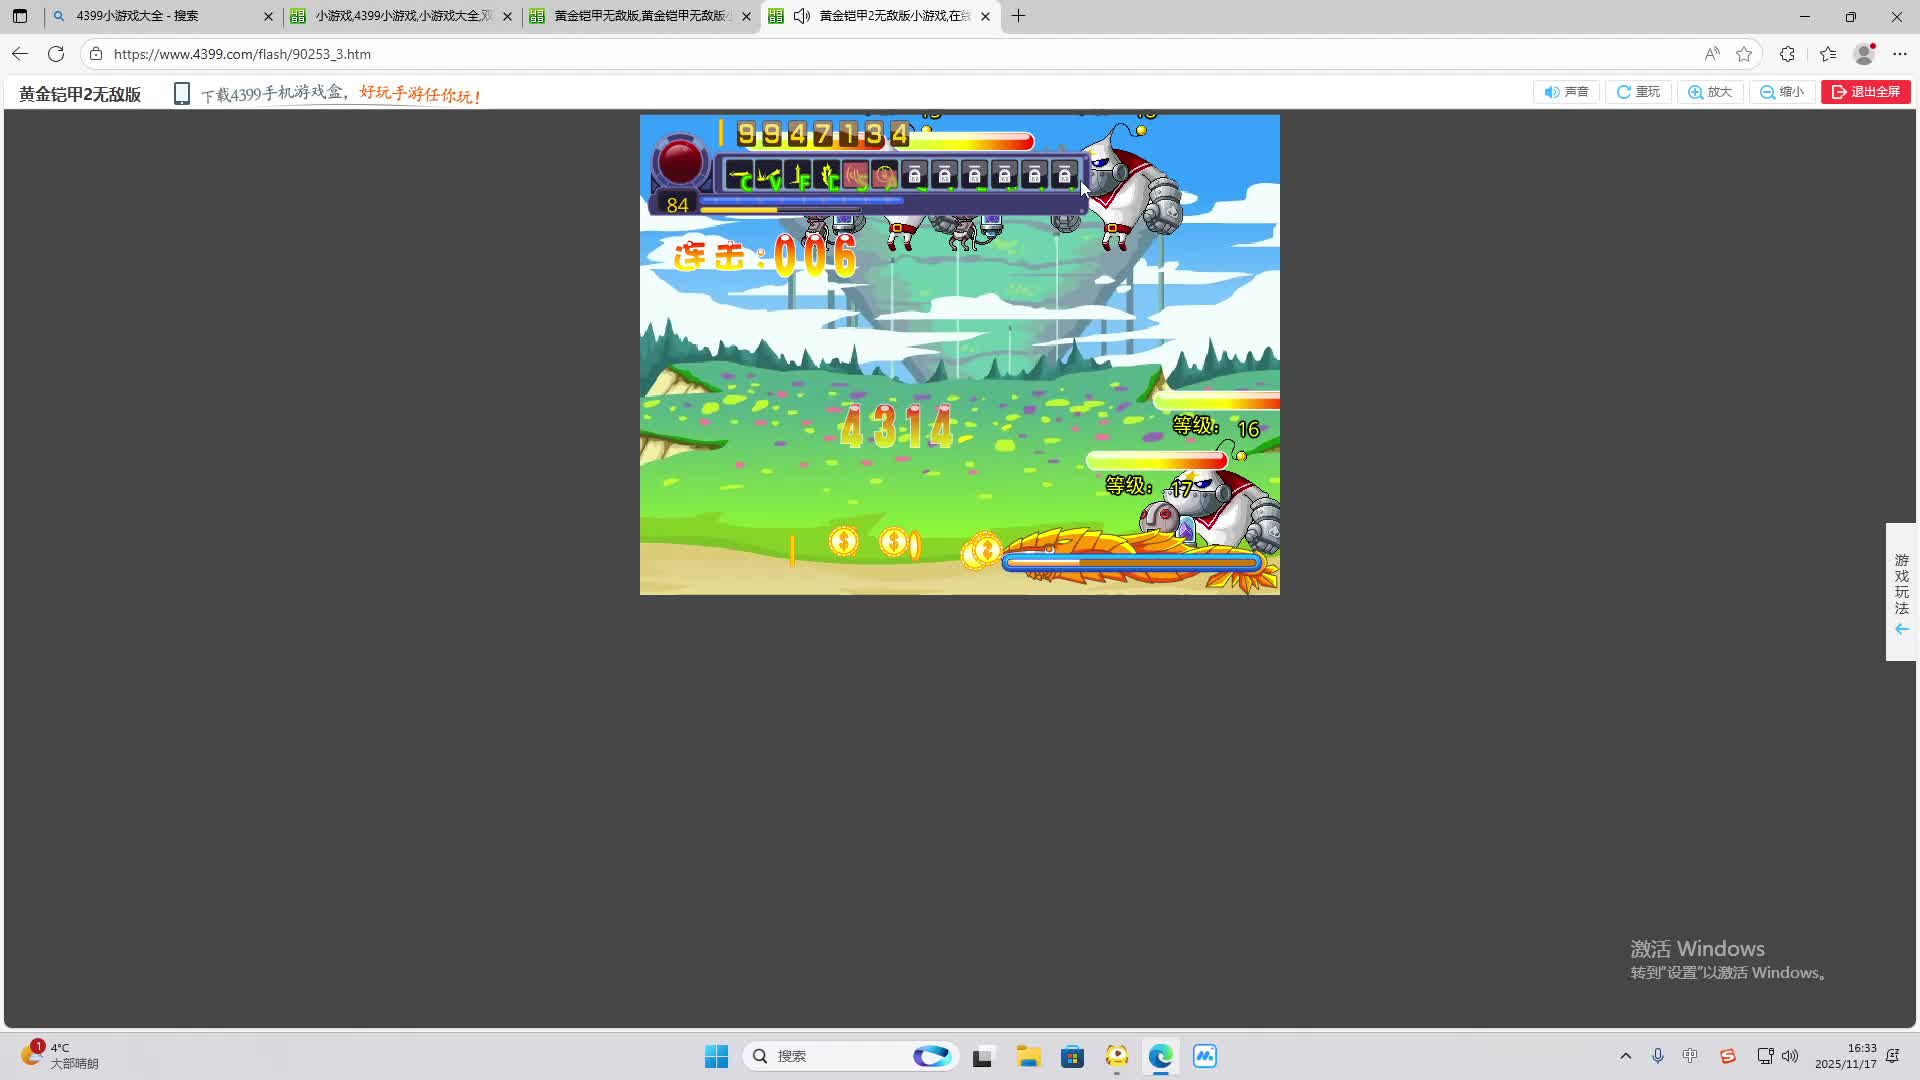Screen dimensions: 1920x1080
Task: Click the first skill slot labeled C
Action: [x=740, y=177]
